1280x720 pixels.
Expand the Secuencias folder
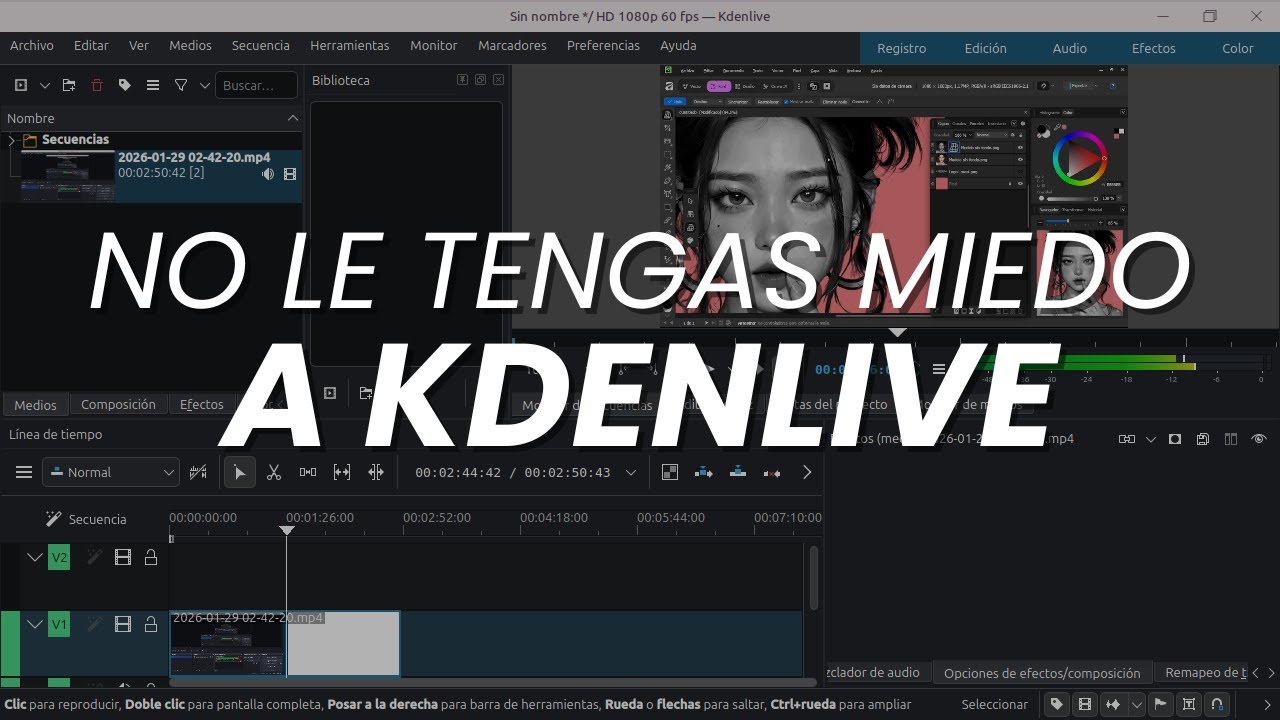click(x=12, y=140)
